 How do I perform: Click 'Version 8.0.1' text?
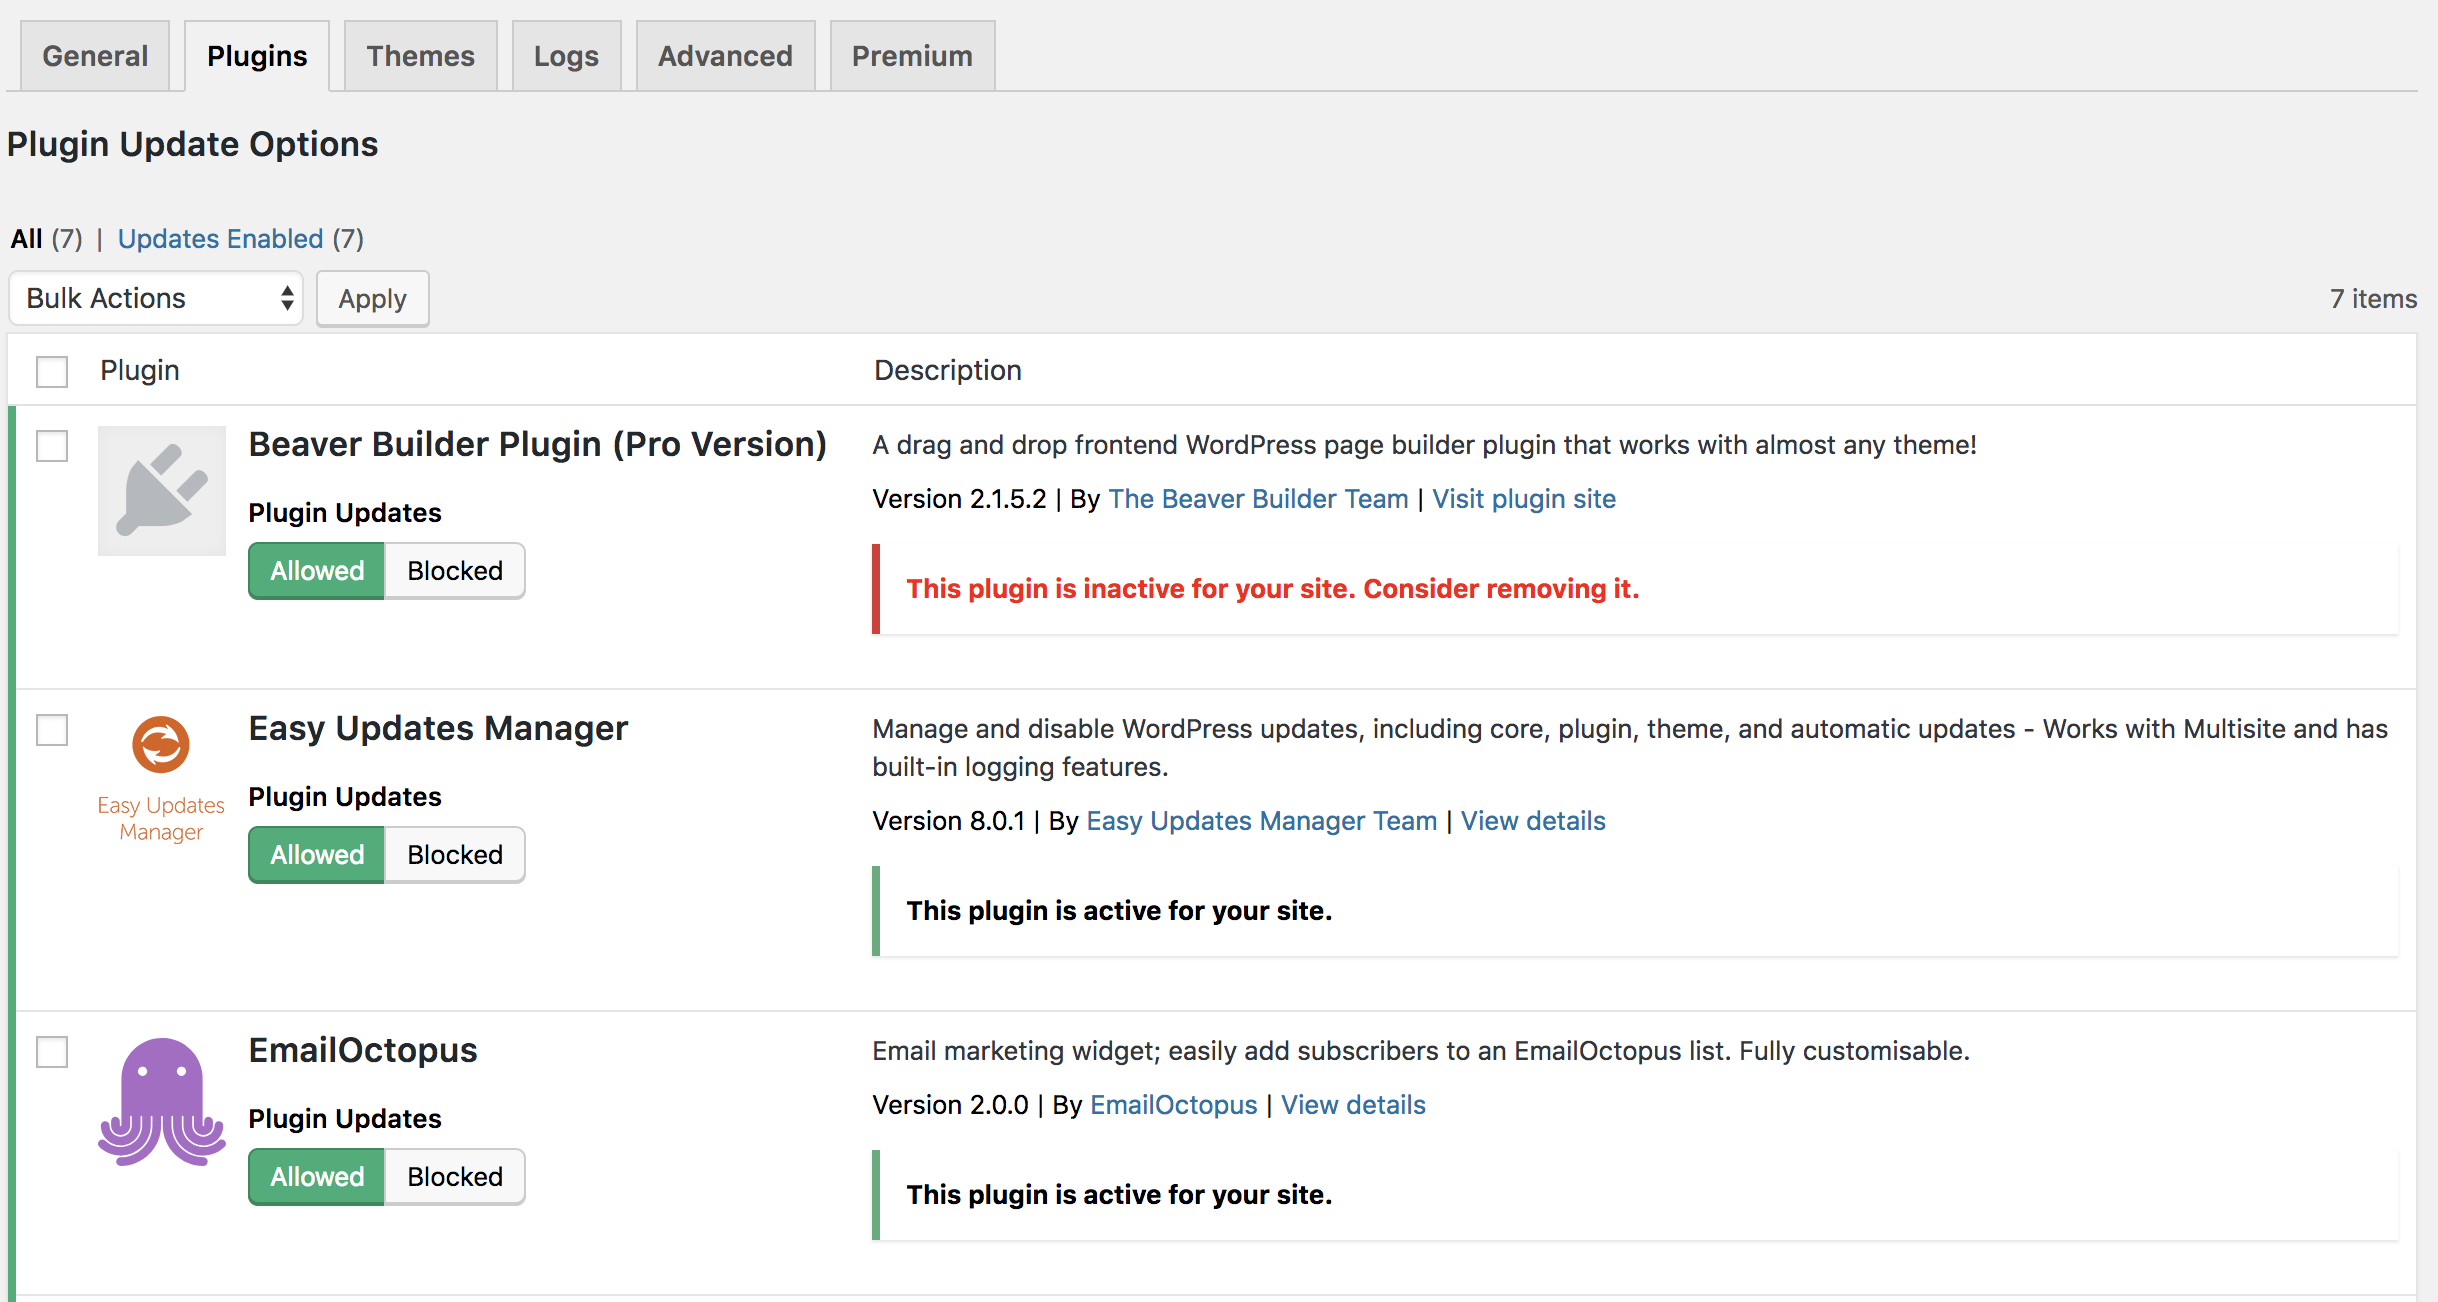point(948,821)
